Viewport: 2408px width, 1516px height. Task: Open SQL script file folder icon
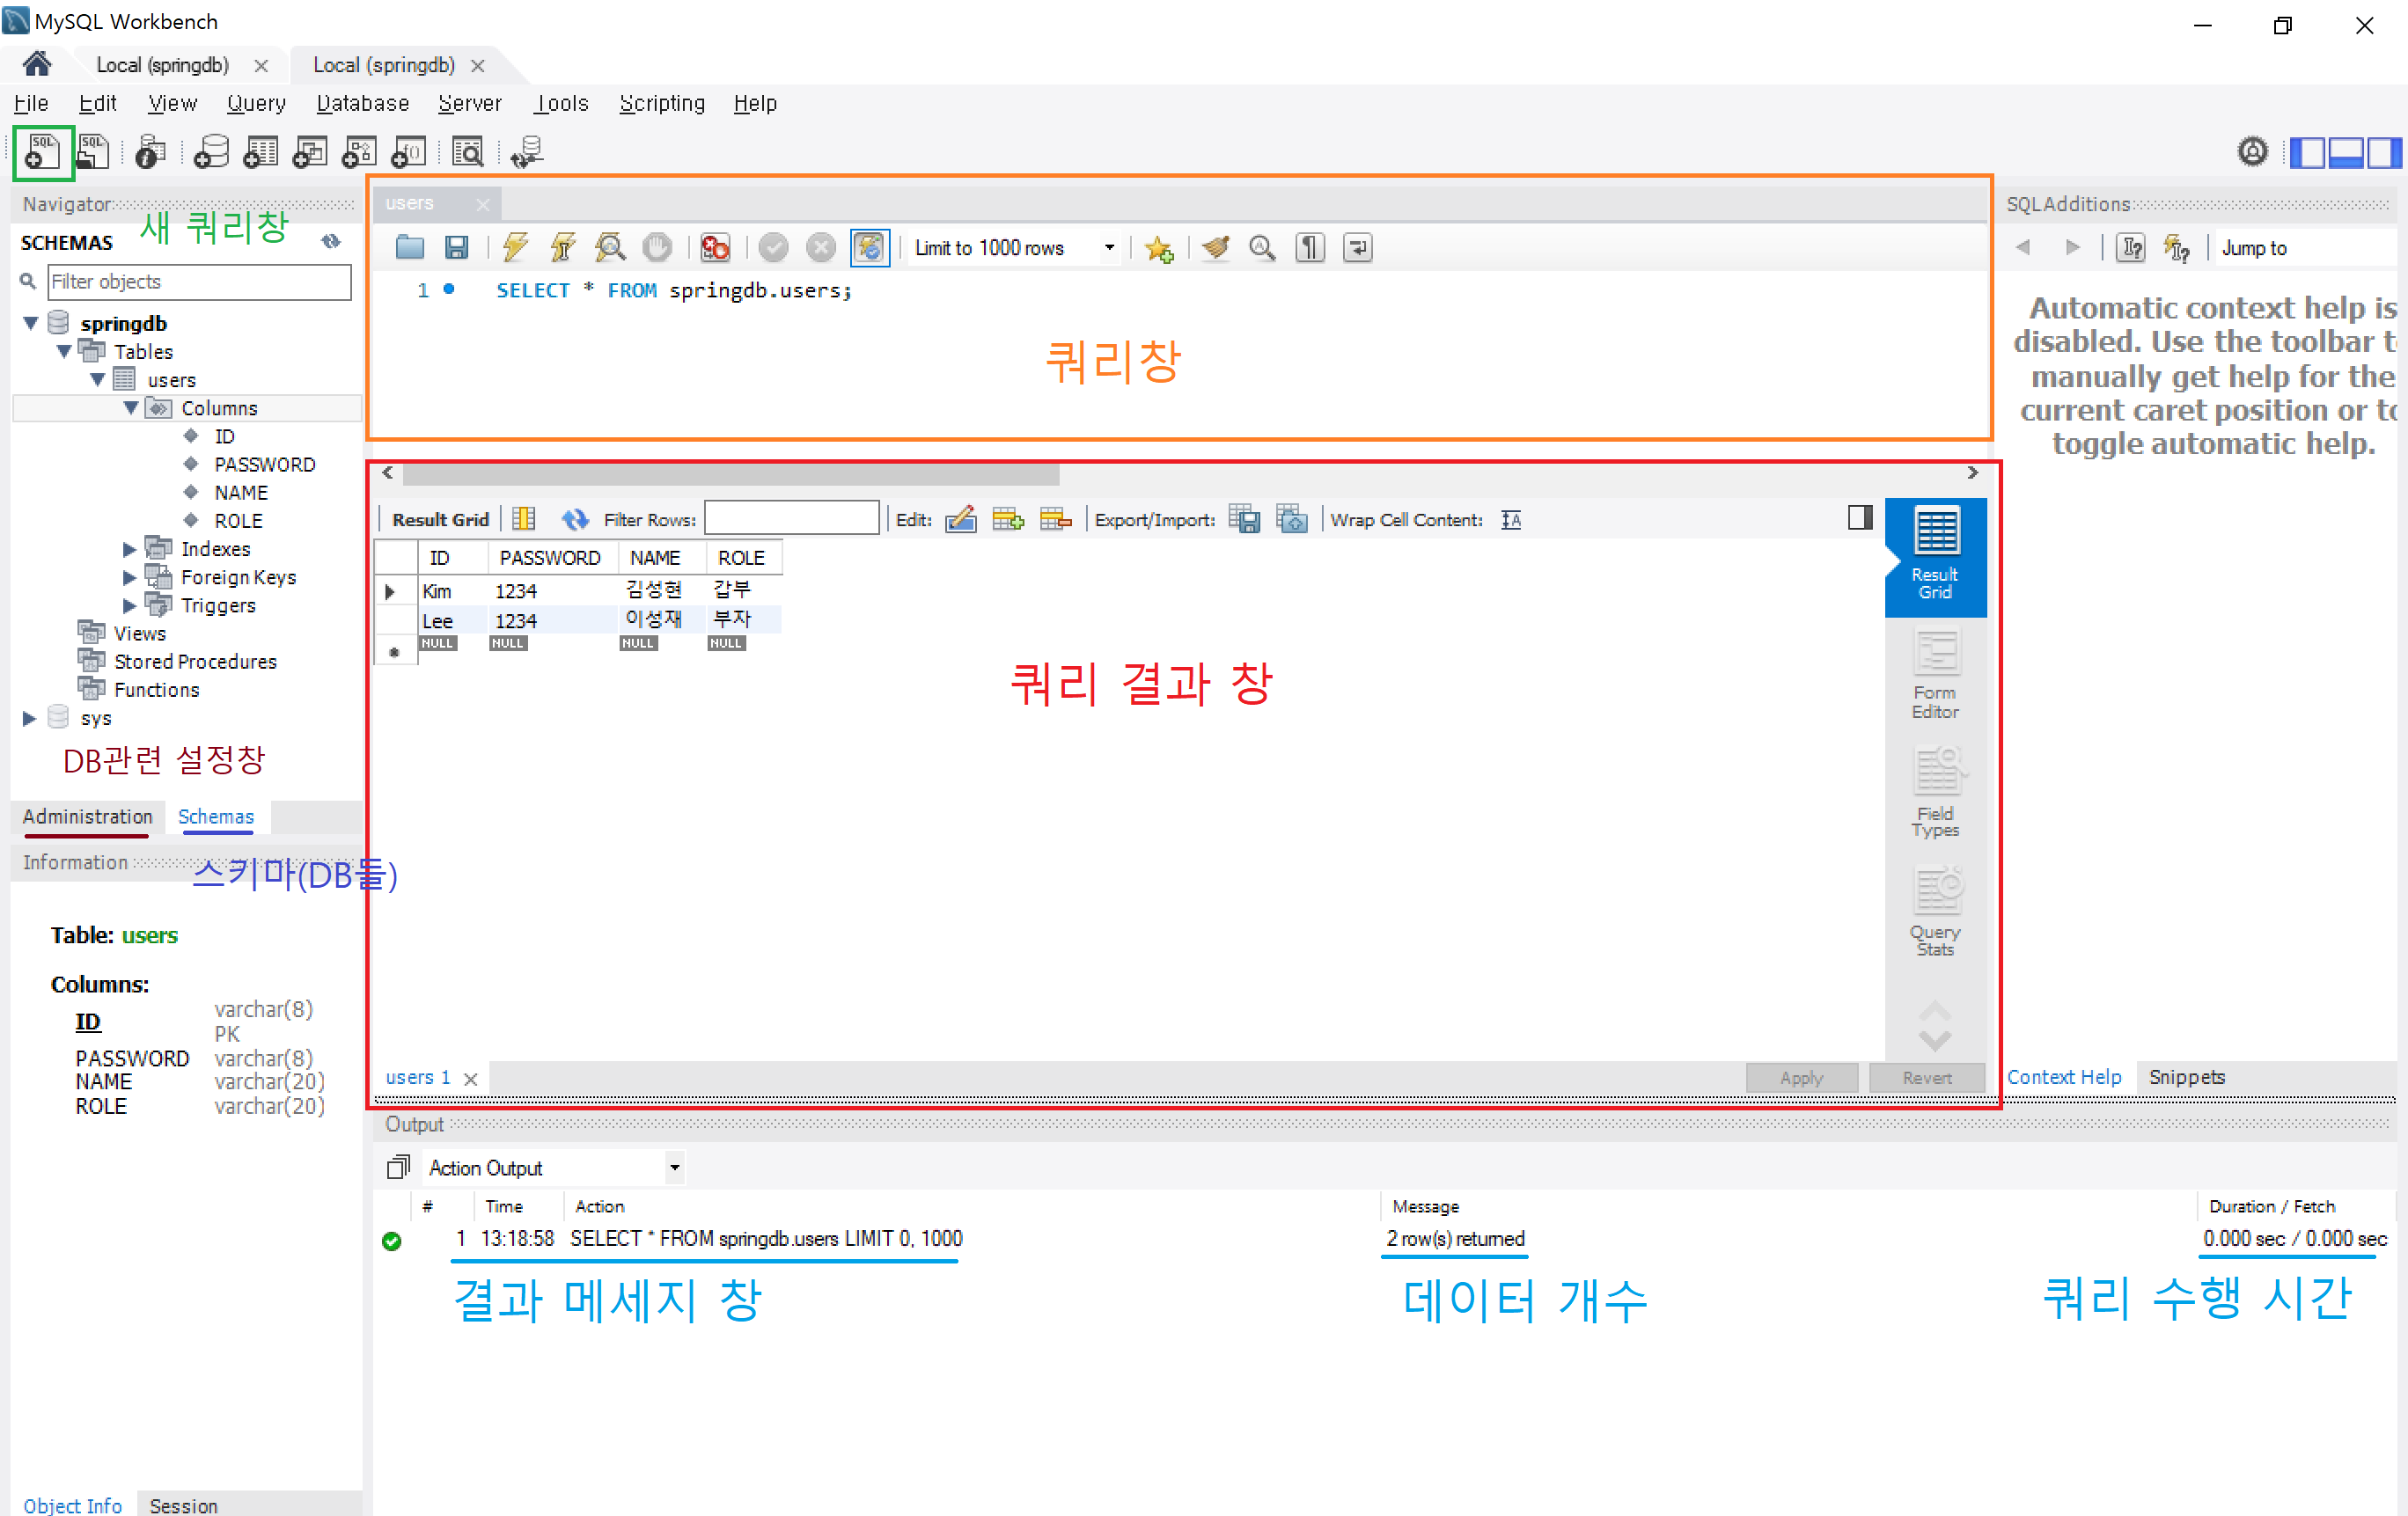pos(409,247)
